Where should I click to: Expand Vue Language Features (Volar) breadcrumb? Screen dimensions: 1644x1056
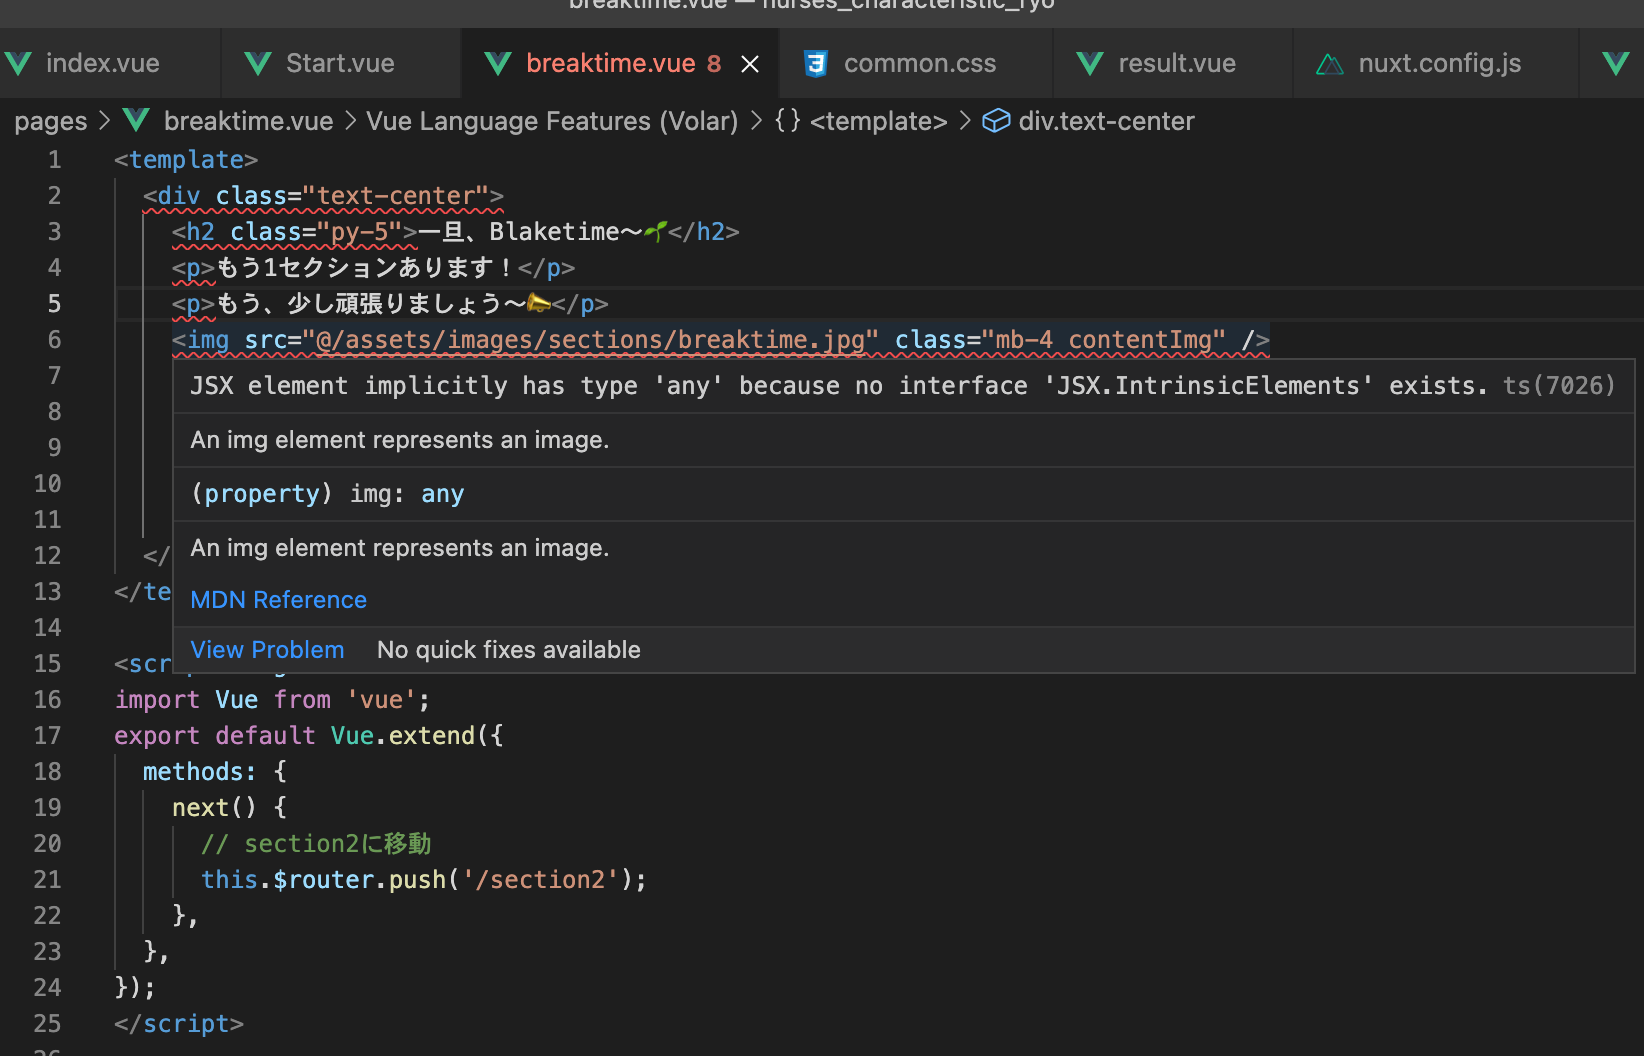[551, 122]
